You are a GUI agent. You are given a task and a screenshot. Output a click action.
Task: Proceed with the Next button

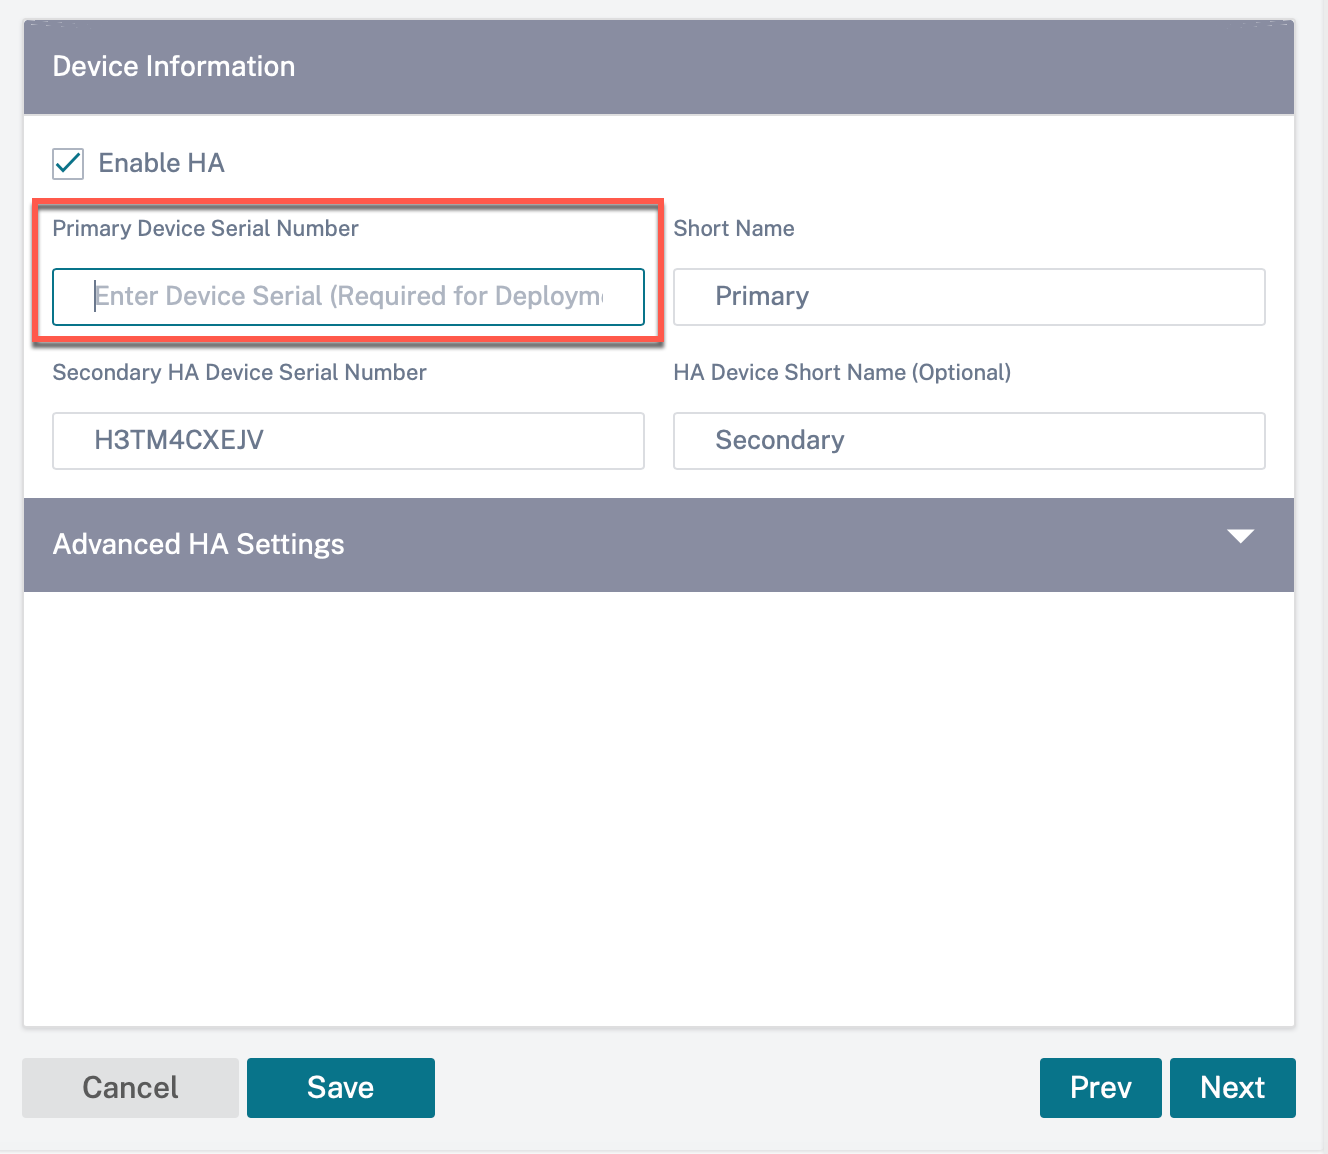click(x=1233, y=1088)
